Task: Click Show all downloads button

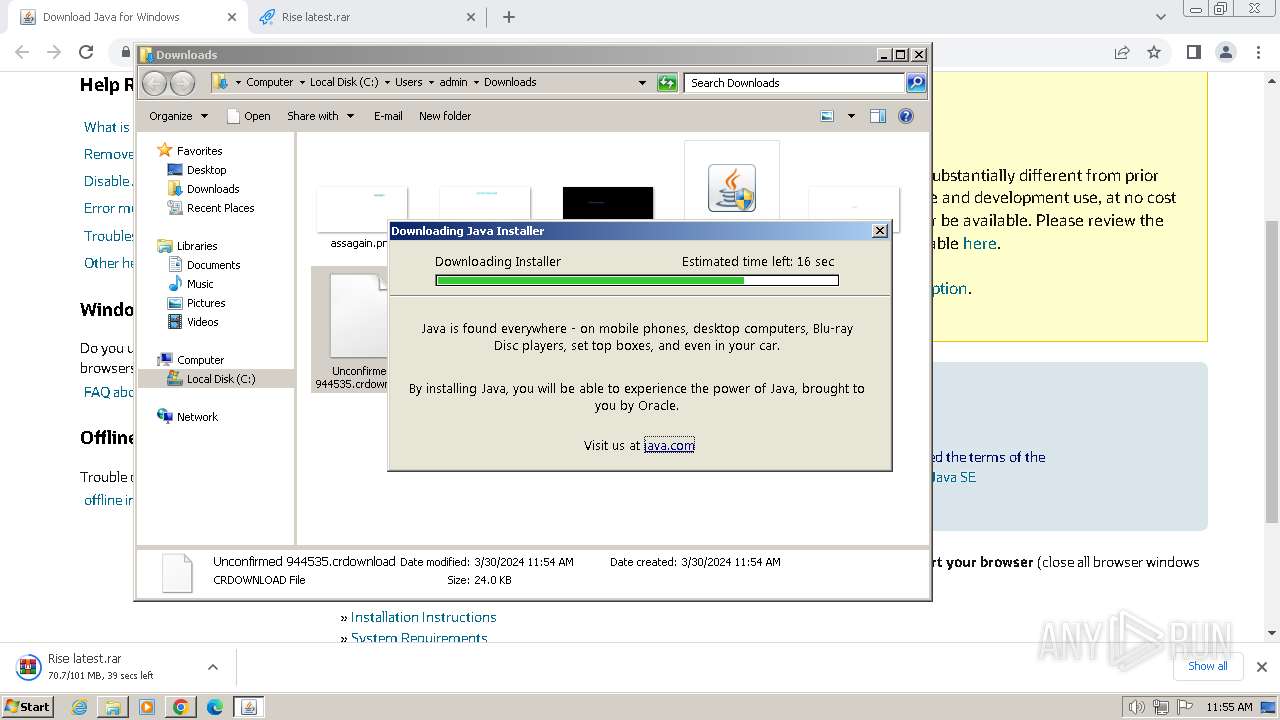Action: [x=1208, y=667]
